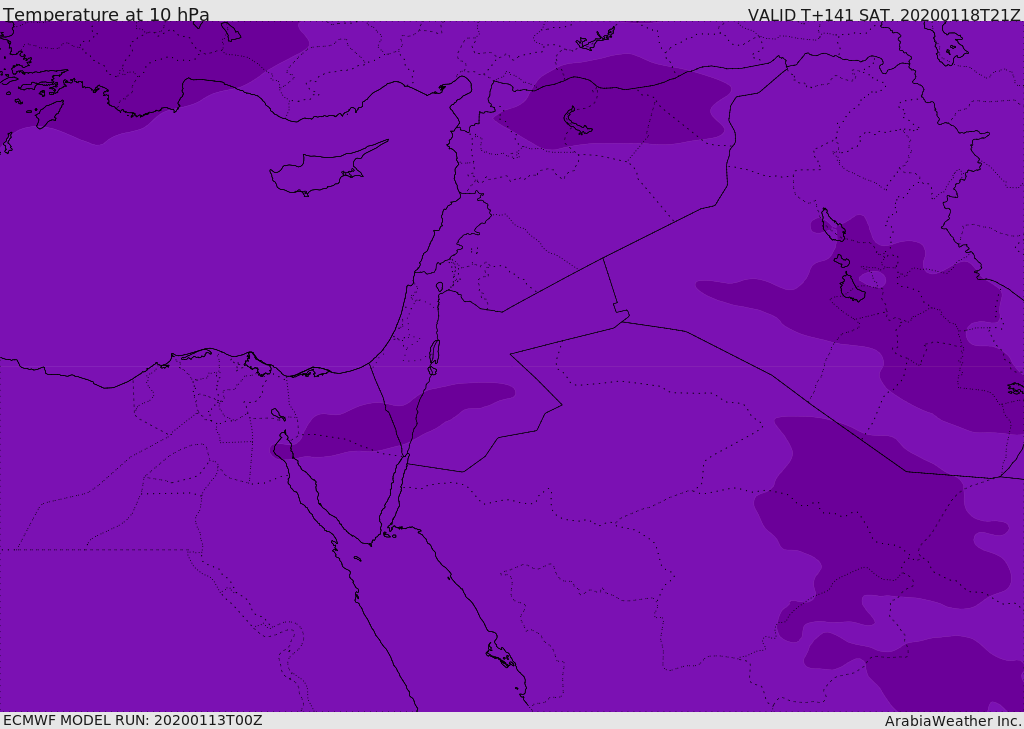The width and height of the screenshot is (1024, 729).
Task: Click the VALID T+141 timestamp label
Action: [884, 14]
